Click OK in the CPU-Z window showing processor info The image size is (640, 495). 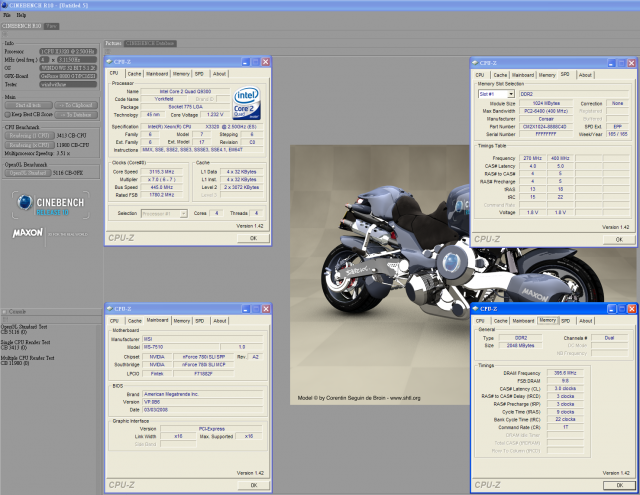[x=253, y=238]
